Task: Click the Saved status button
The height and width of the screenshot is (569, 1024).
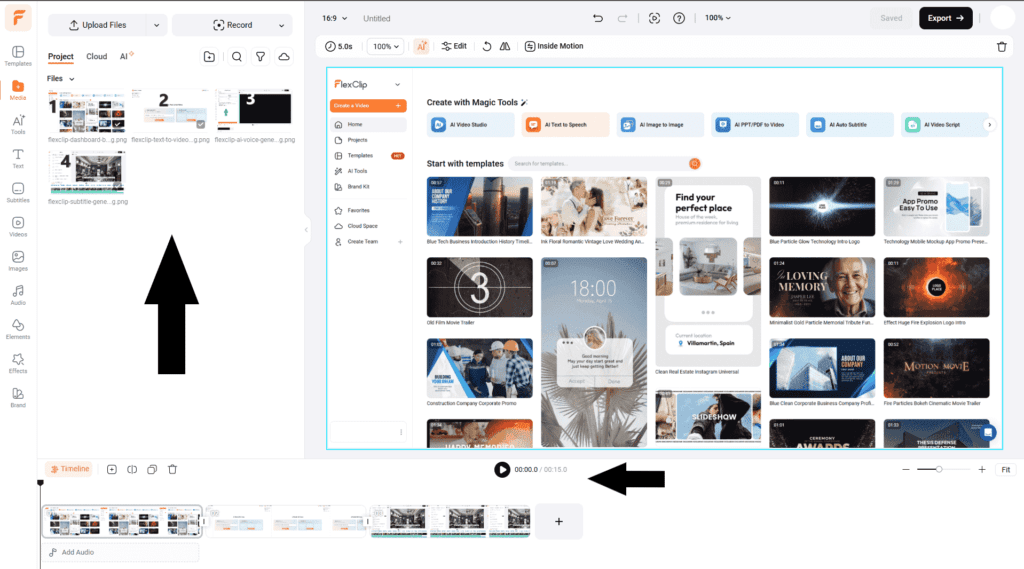Action: [891, 18]
